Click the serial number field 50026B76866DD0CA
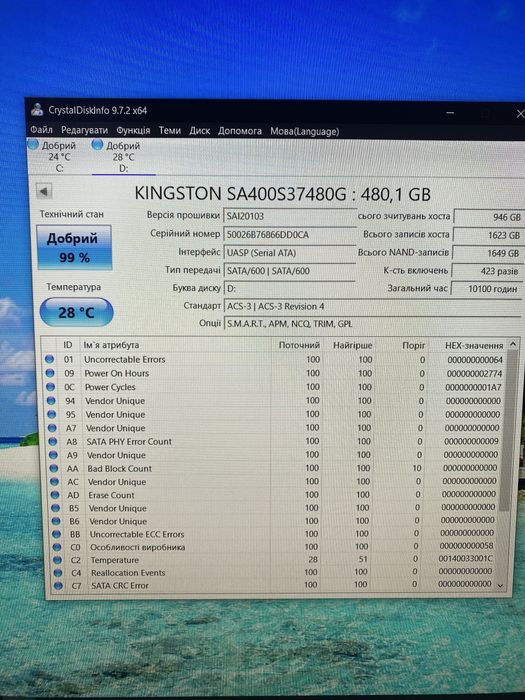The image size is (525, 700). click(289, 234)
